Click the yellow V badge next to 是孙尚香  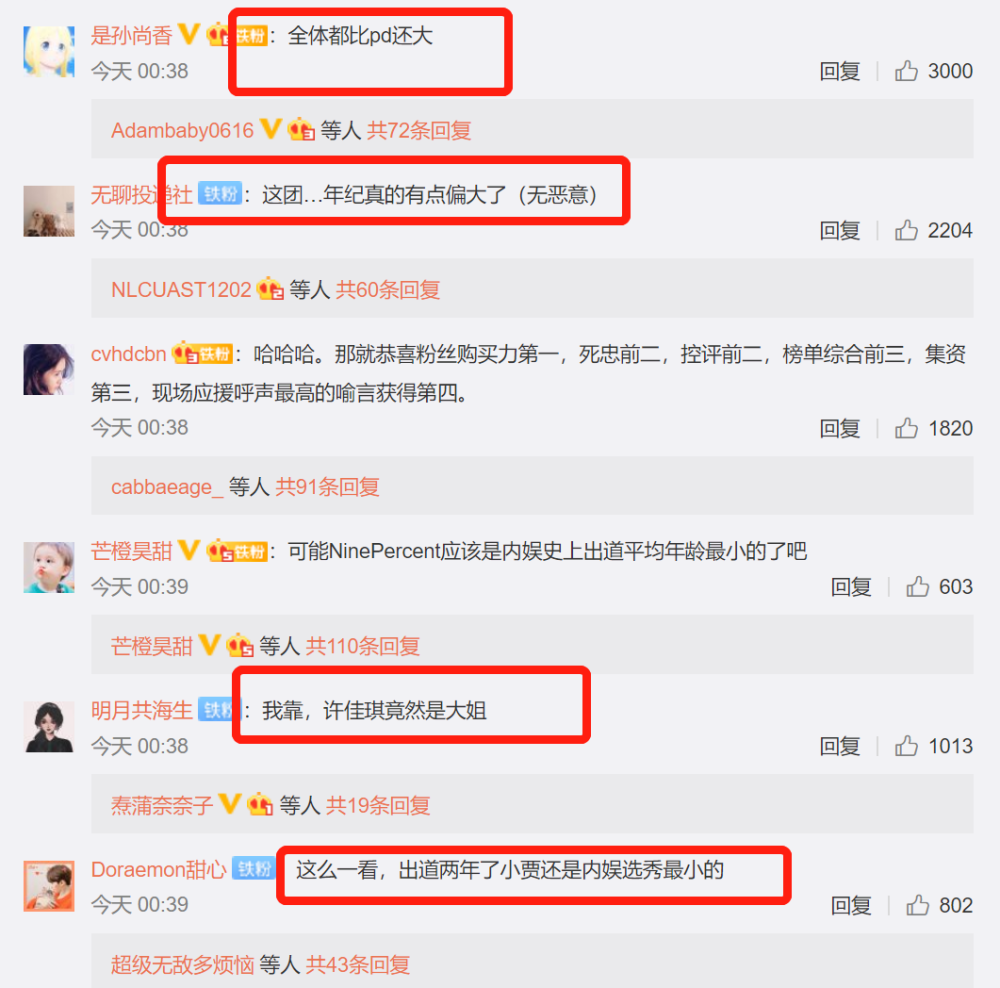[x=189, y=34]
